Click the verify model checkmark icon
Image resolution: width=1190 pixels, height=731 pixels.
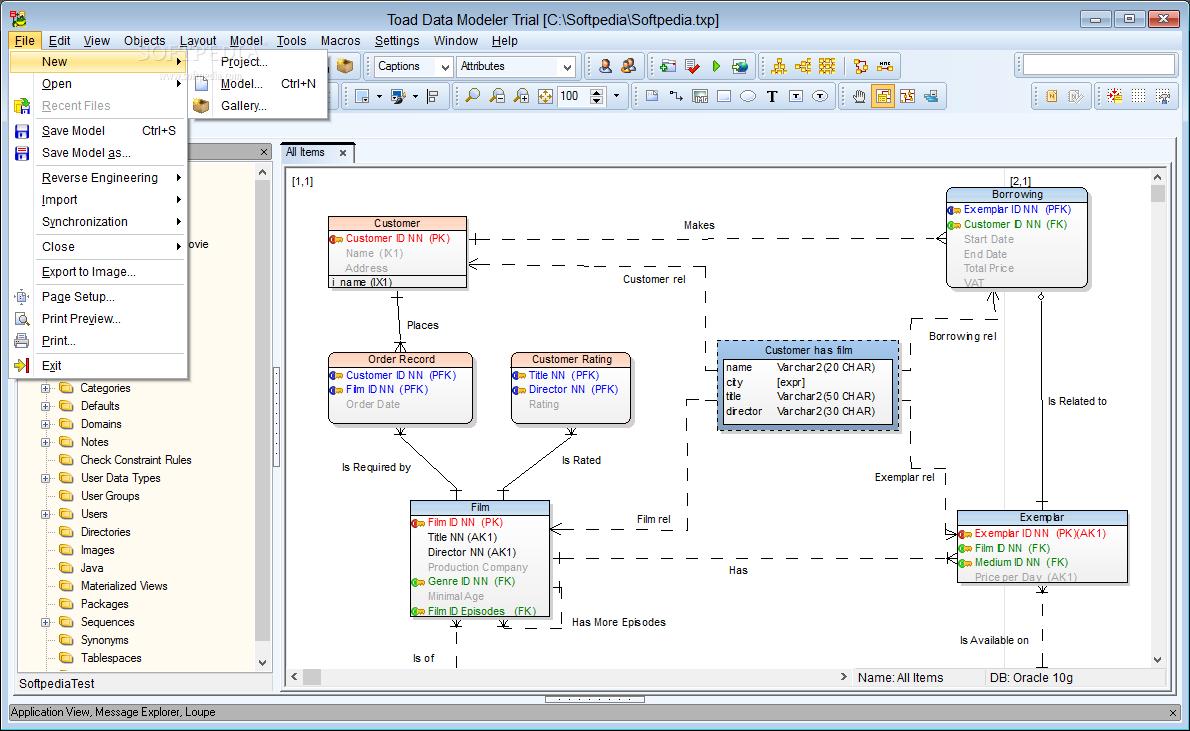coord(692,66)
